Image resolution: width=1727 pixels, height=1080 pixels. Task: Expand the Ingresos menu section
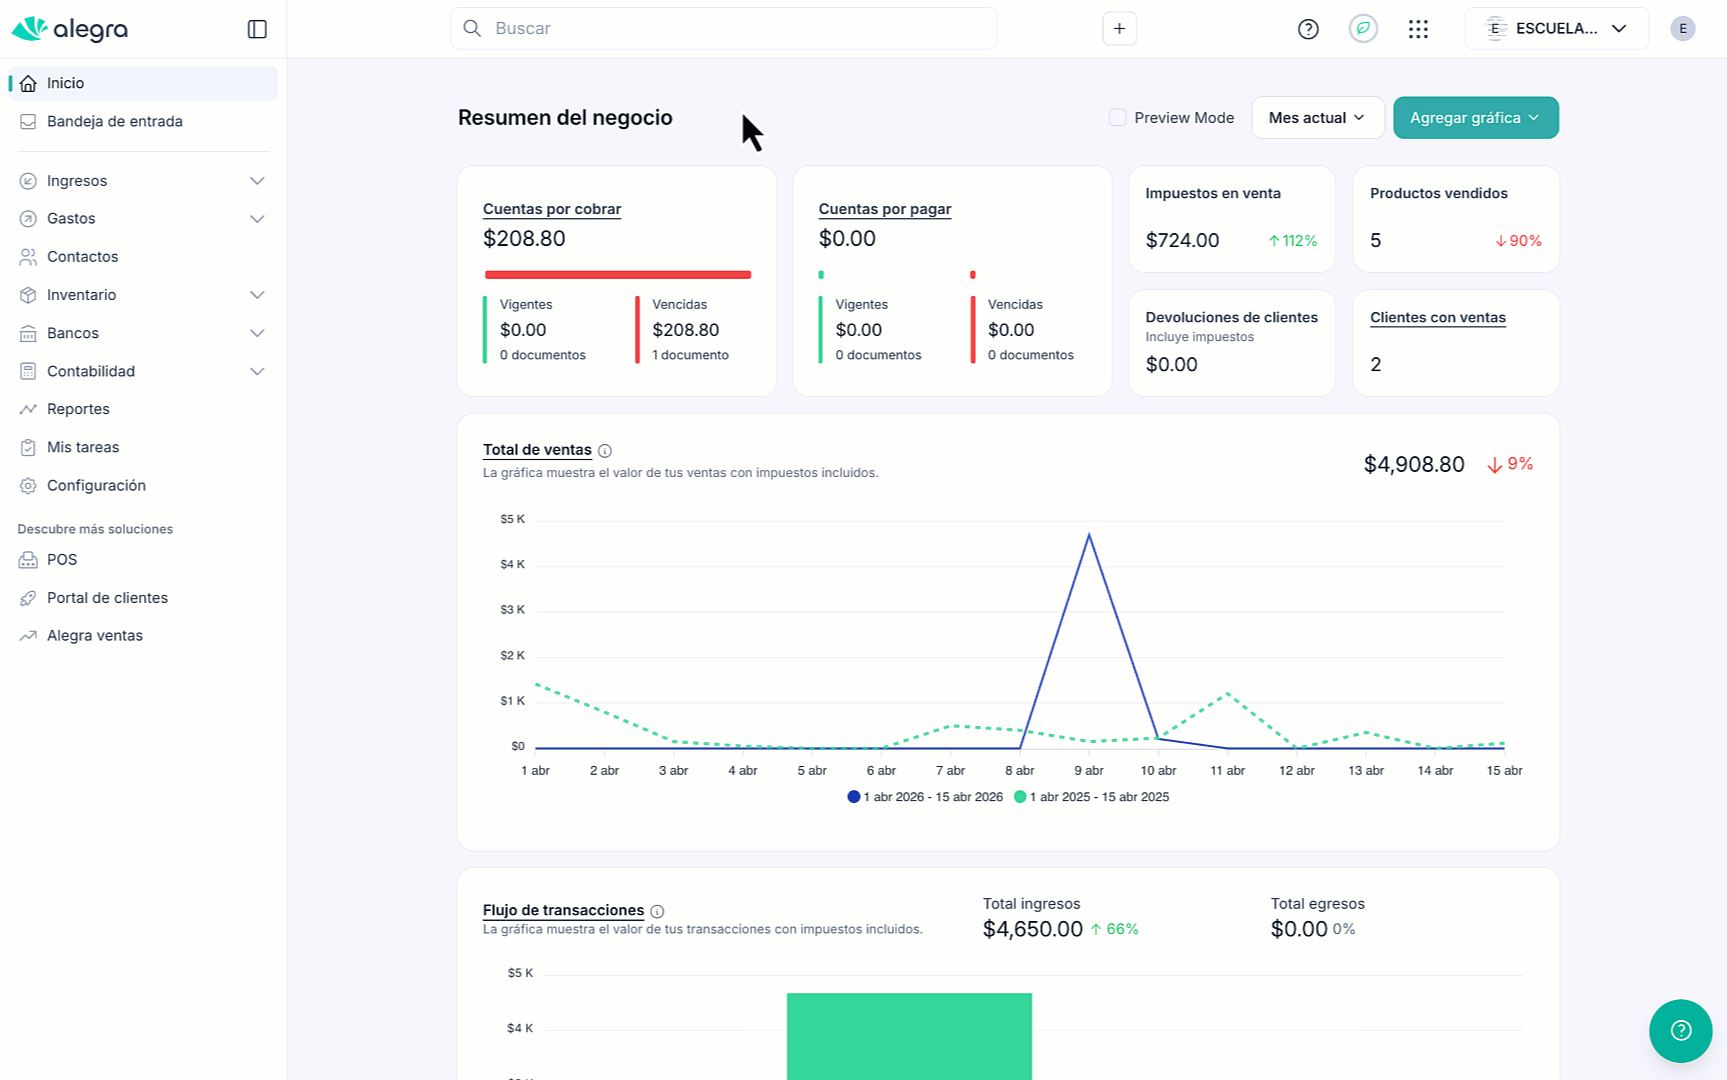[142, 181]
